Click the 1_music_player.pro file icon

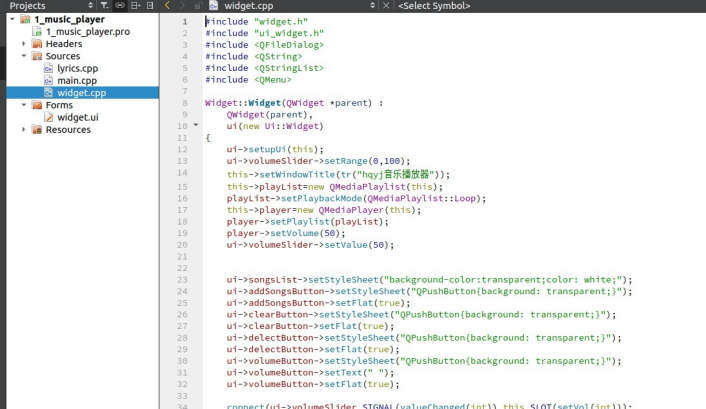[37, 32]
